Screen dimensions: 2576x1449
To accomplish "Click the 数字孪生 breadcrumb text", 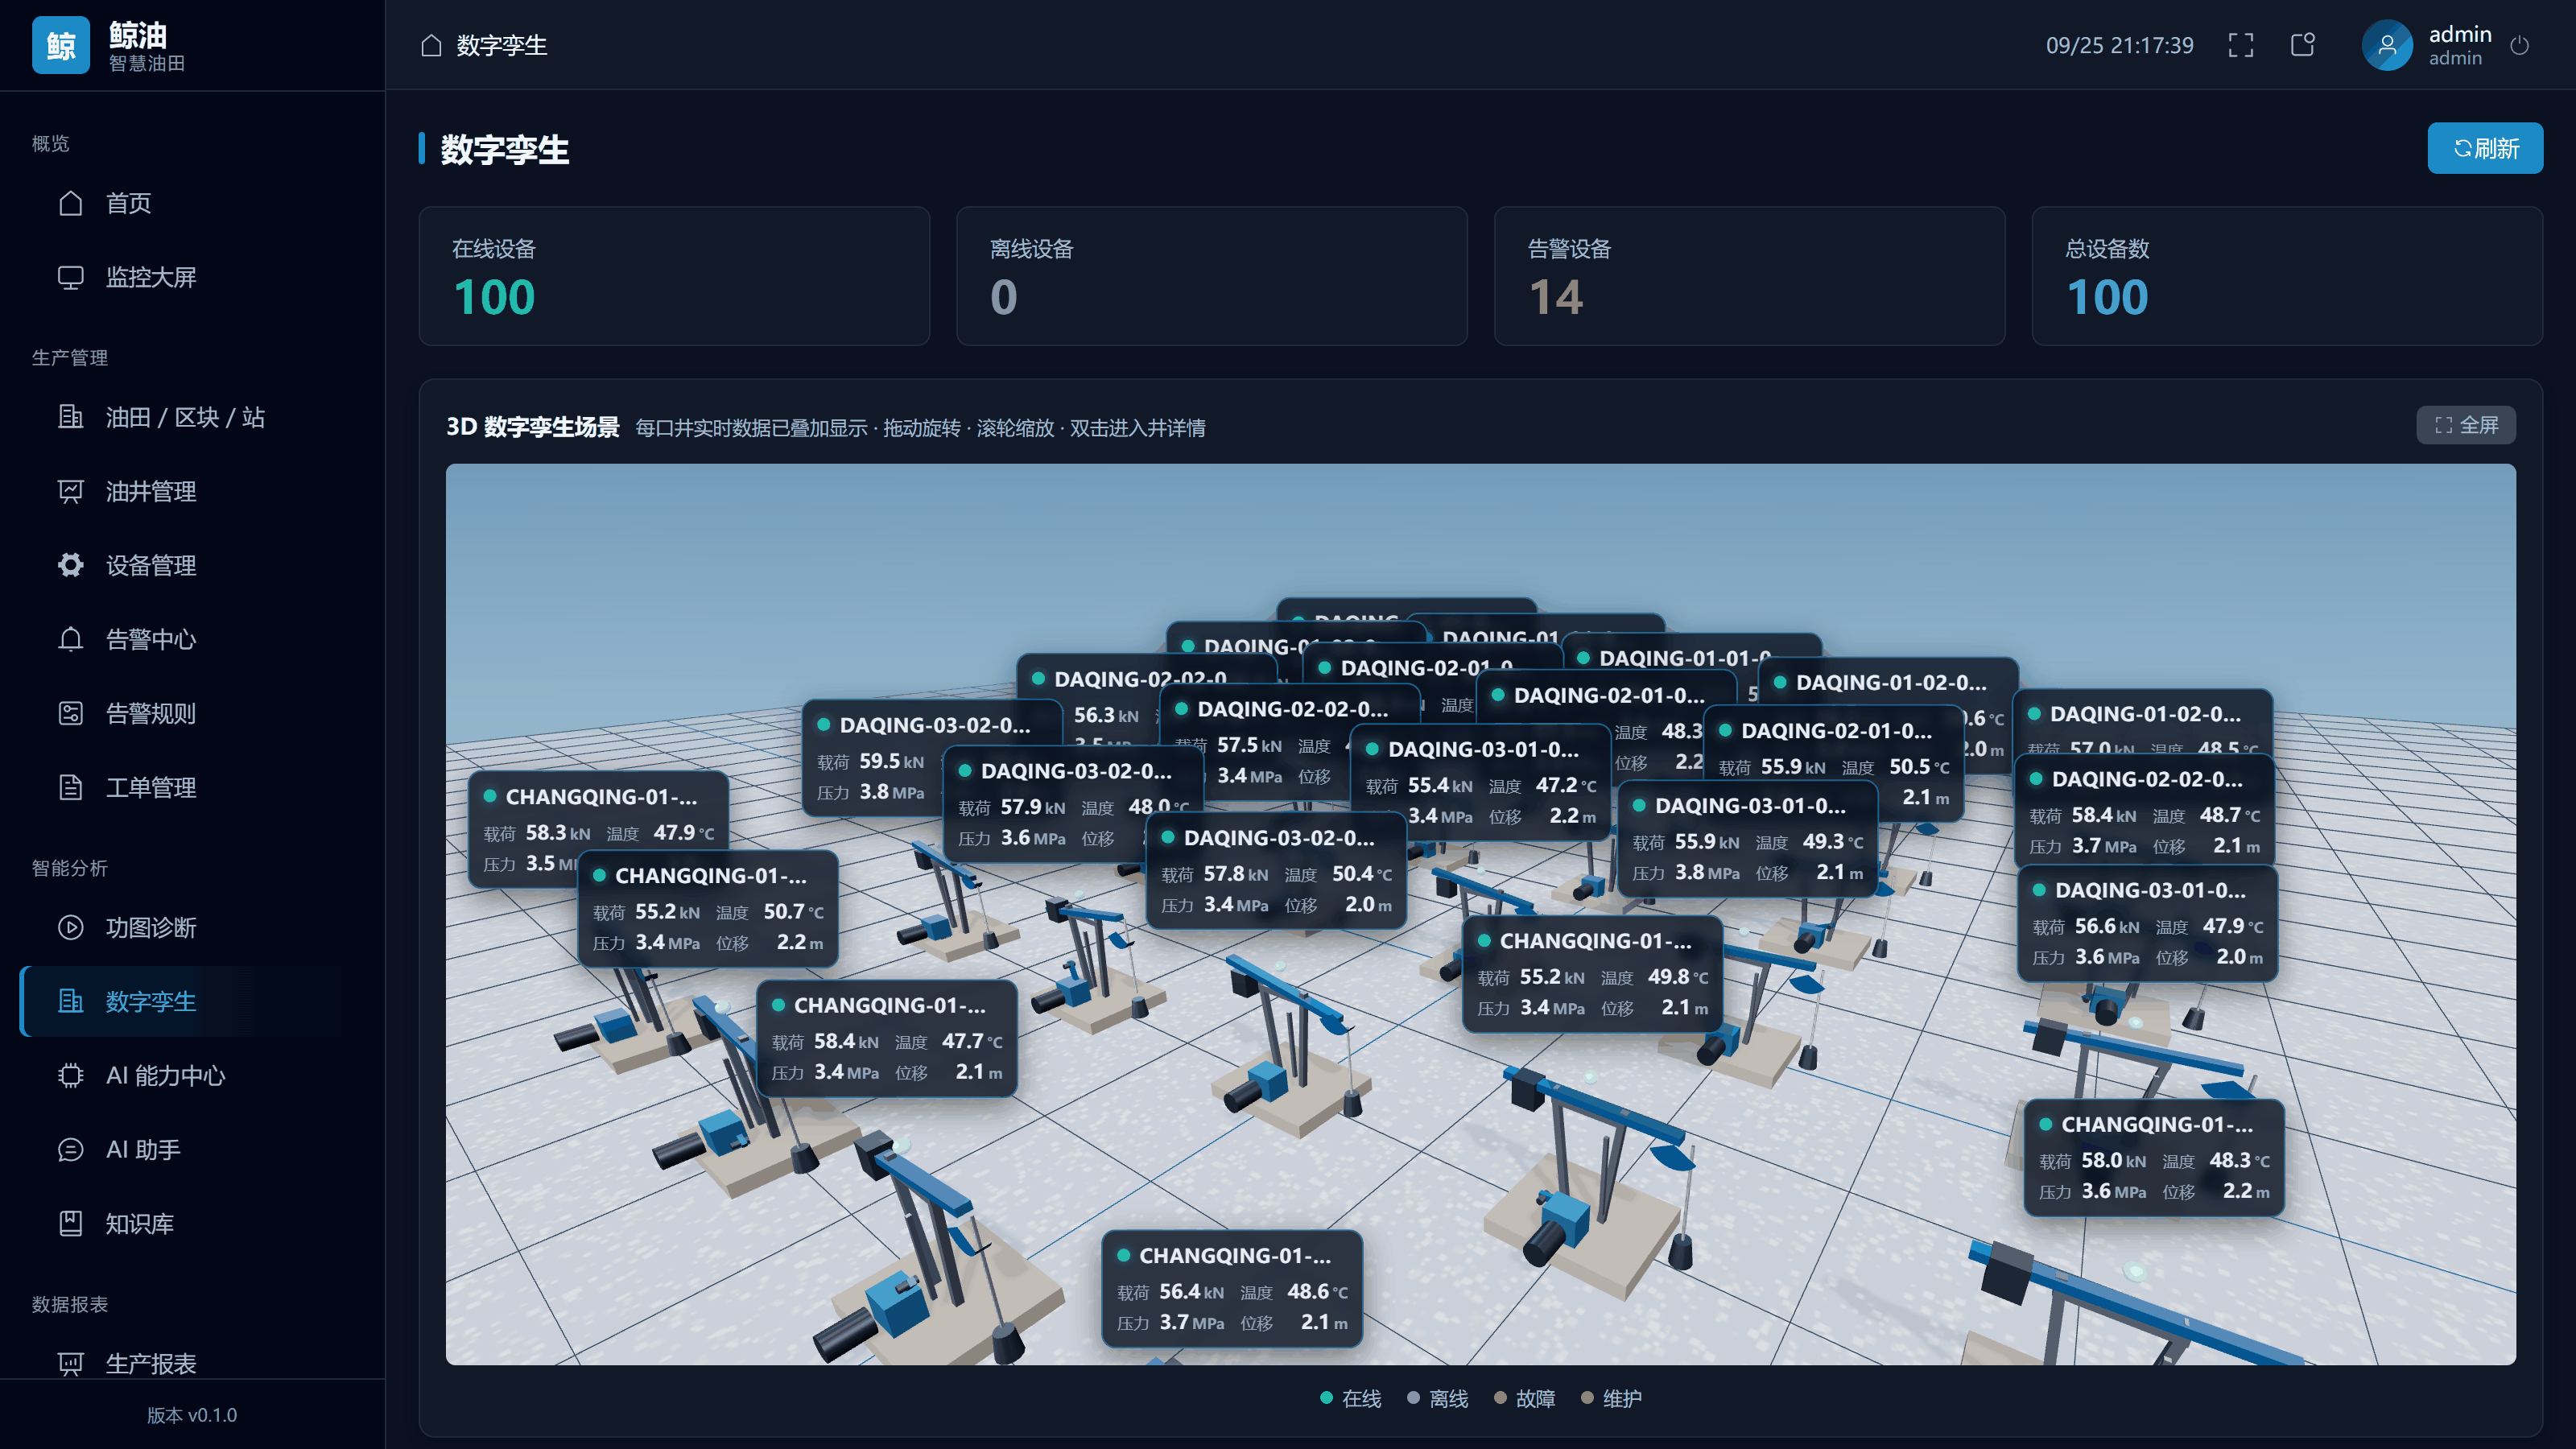I will pos(502,45).
